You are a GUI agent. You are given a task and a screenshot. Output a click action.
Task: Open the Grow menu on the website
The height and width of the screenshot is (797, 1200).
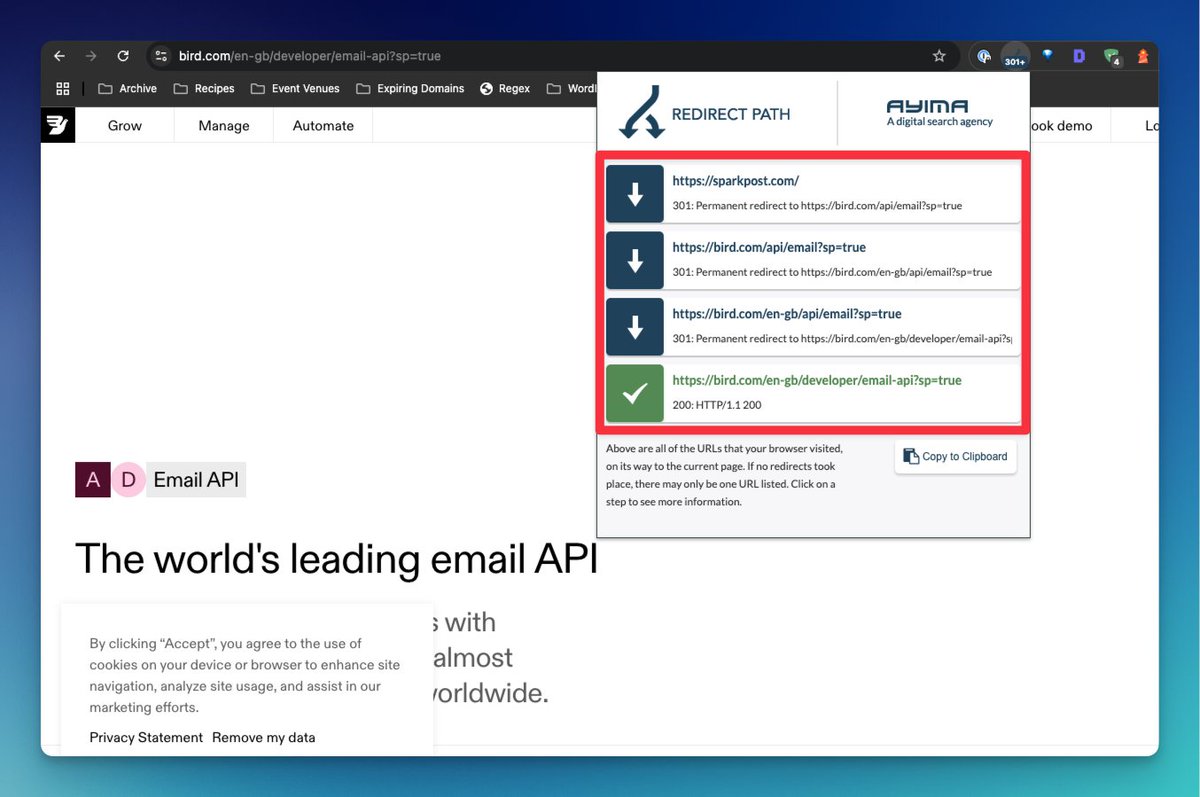tap(125, 126)
